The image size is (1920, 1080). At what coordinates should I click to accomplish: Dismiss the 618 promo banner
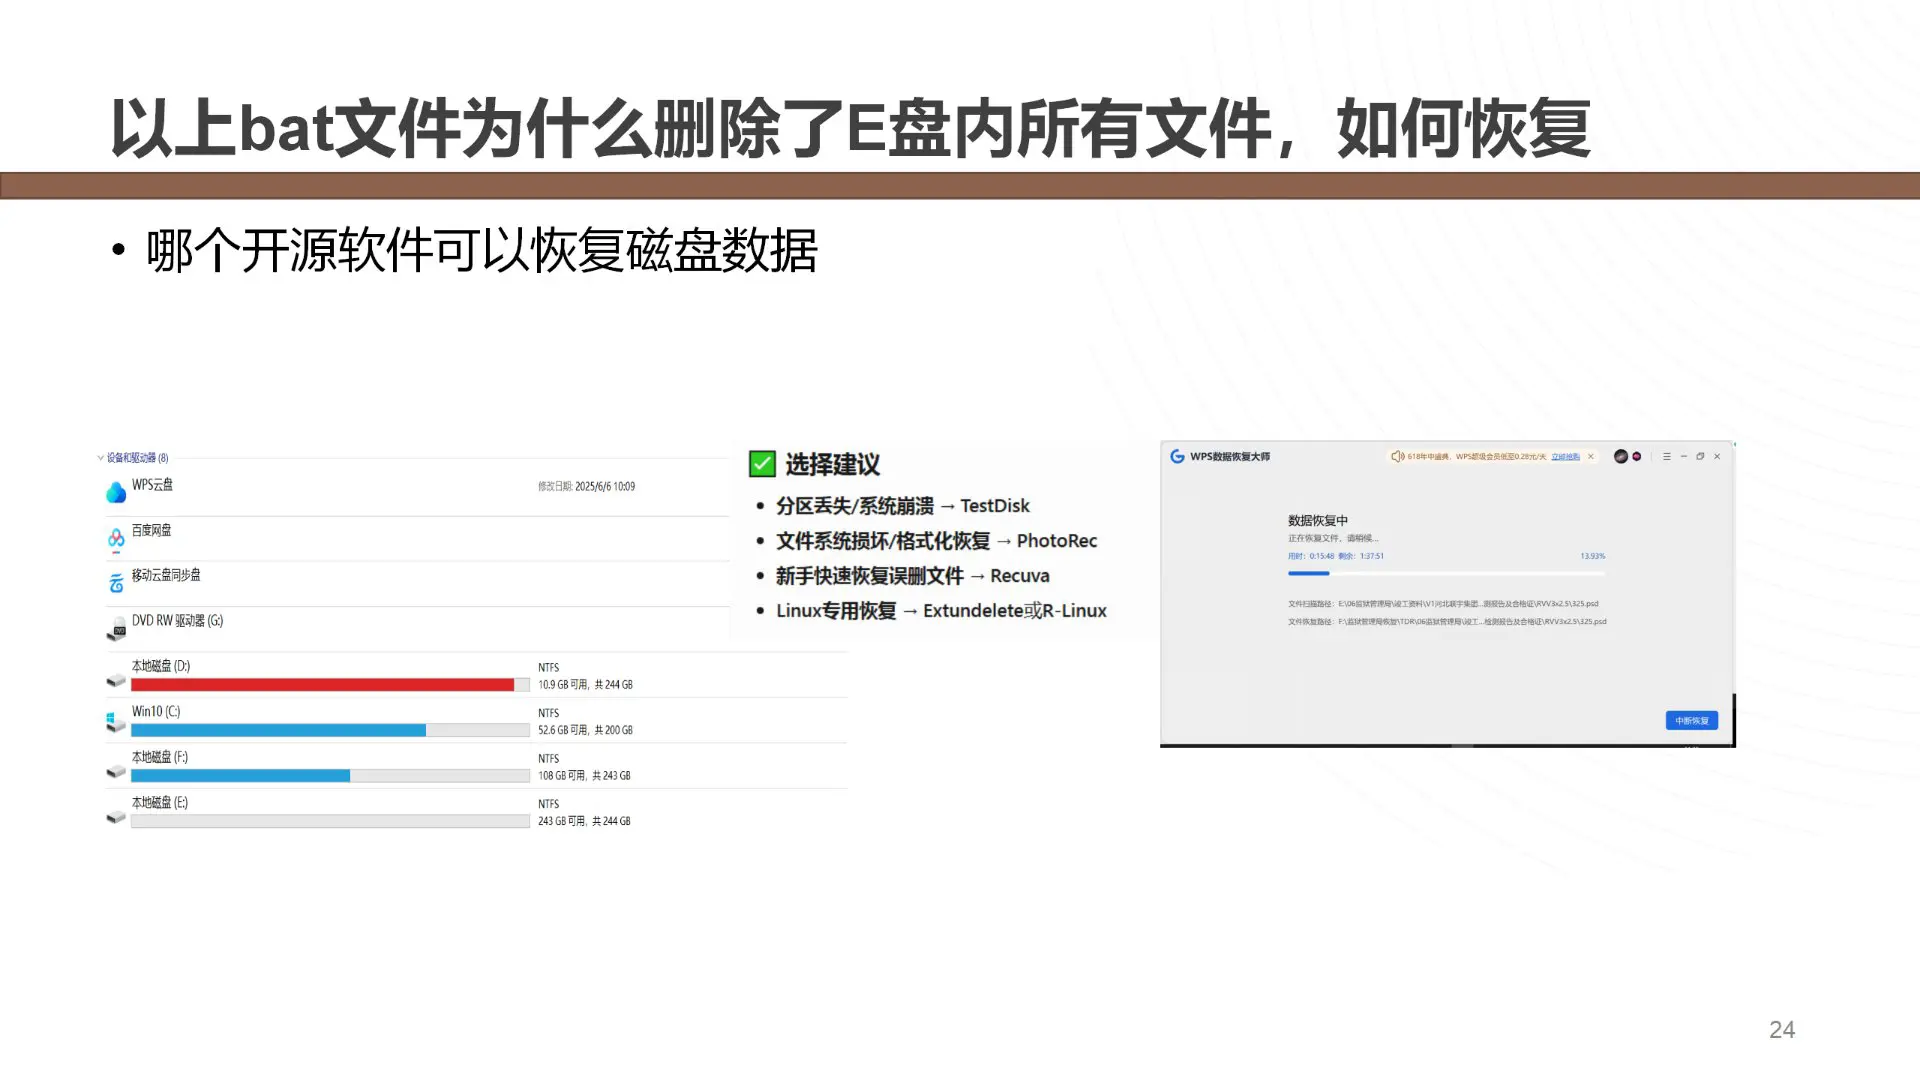tap(1591, 456)
